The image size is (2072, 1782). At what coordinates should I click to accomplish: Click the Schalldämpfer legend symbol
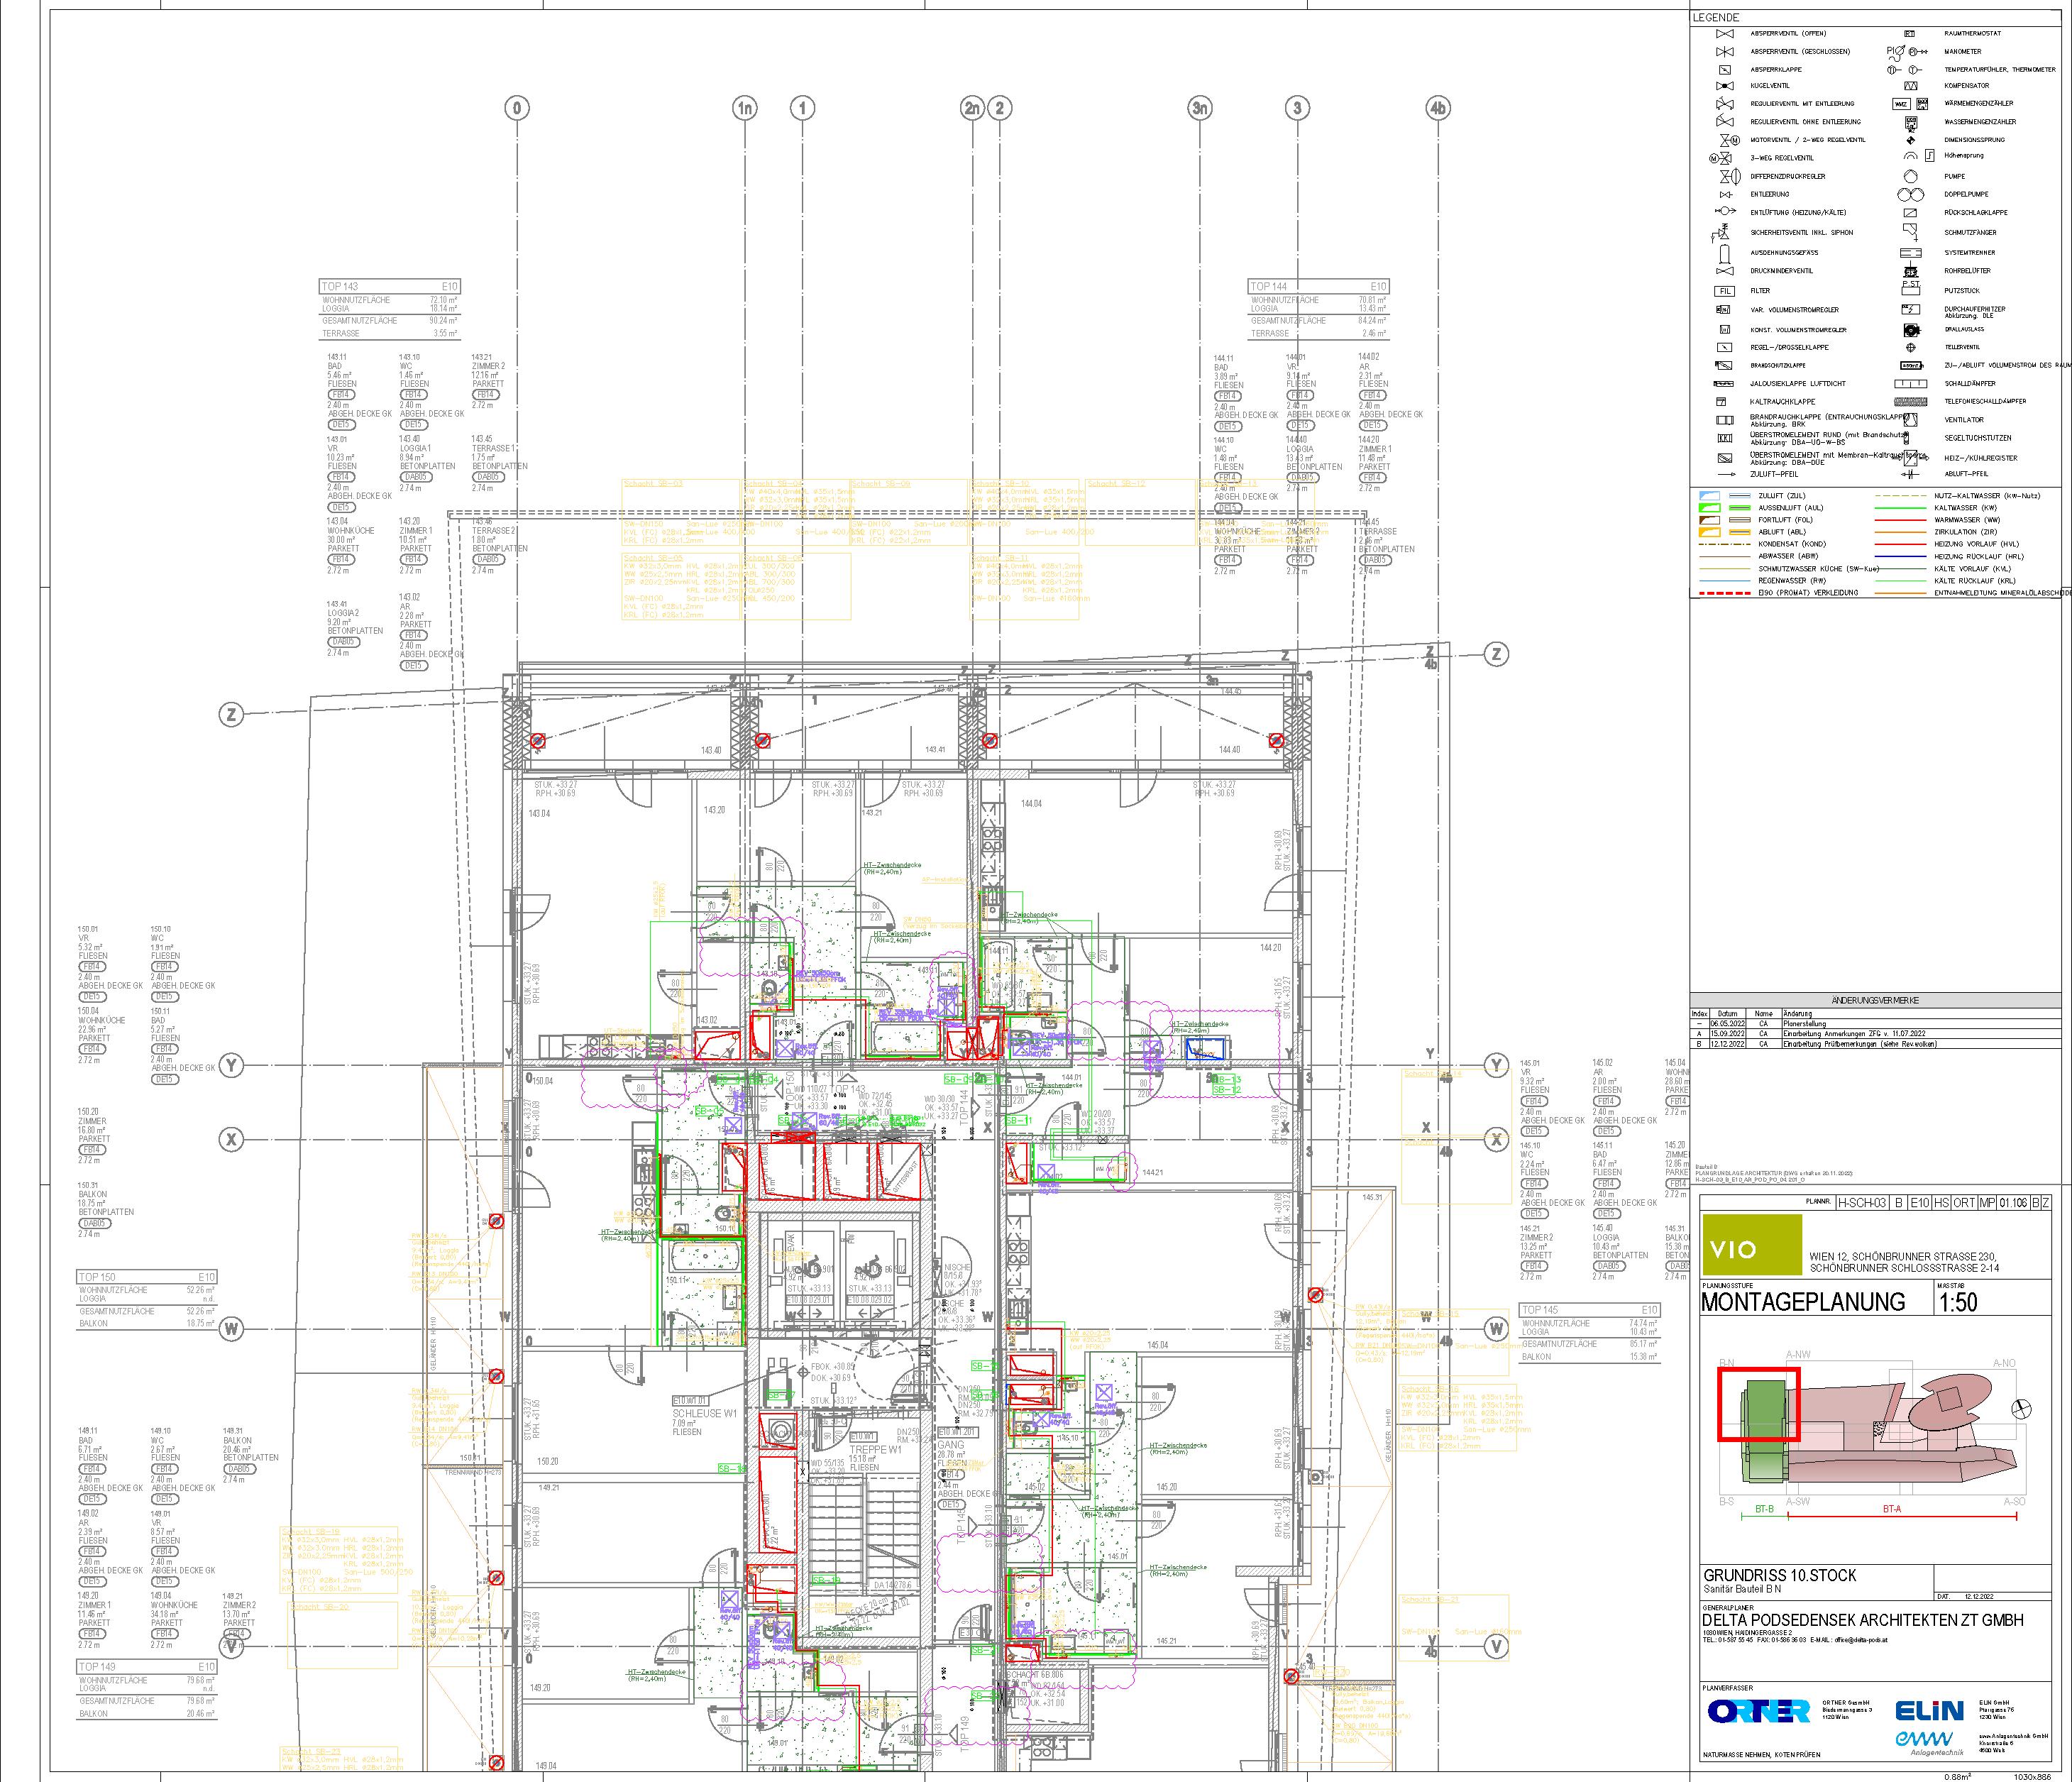pyautogui.click(x=1910, y=383)
